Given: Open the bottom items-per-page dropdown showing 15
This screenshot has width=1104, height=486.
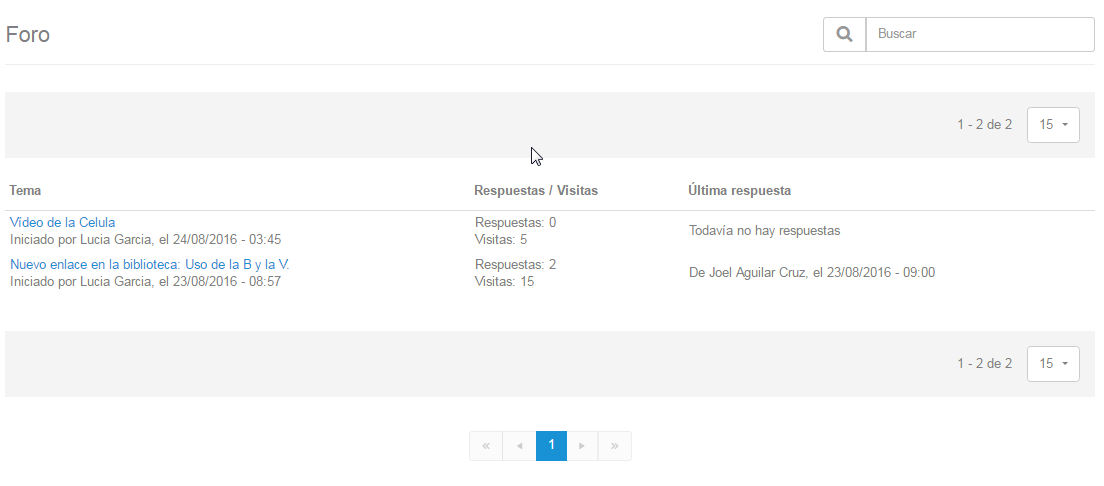Looking at the screenshot, I should coord(1053,364).
